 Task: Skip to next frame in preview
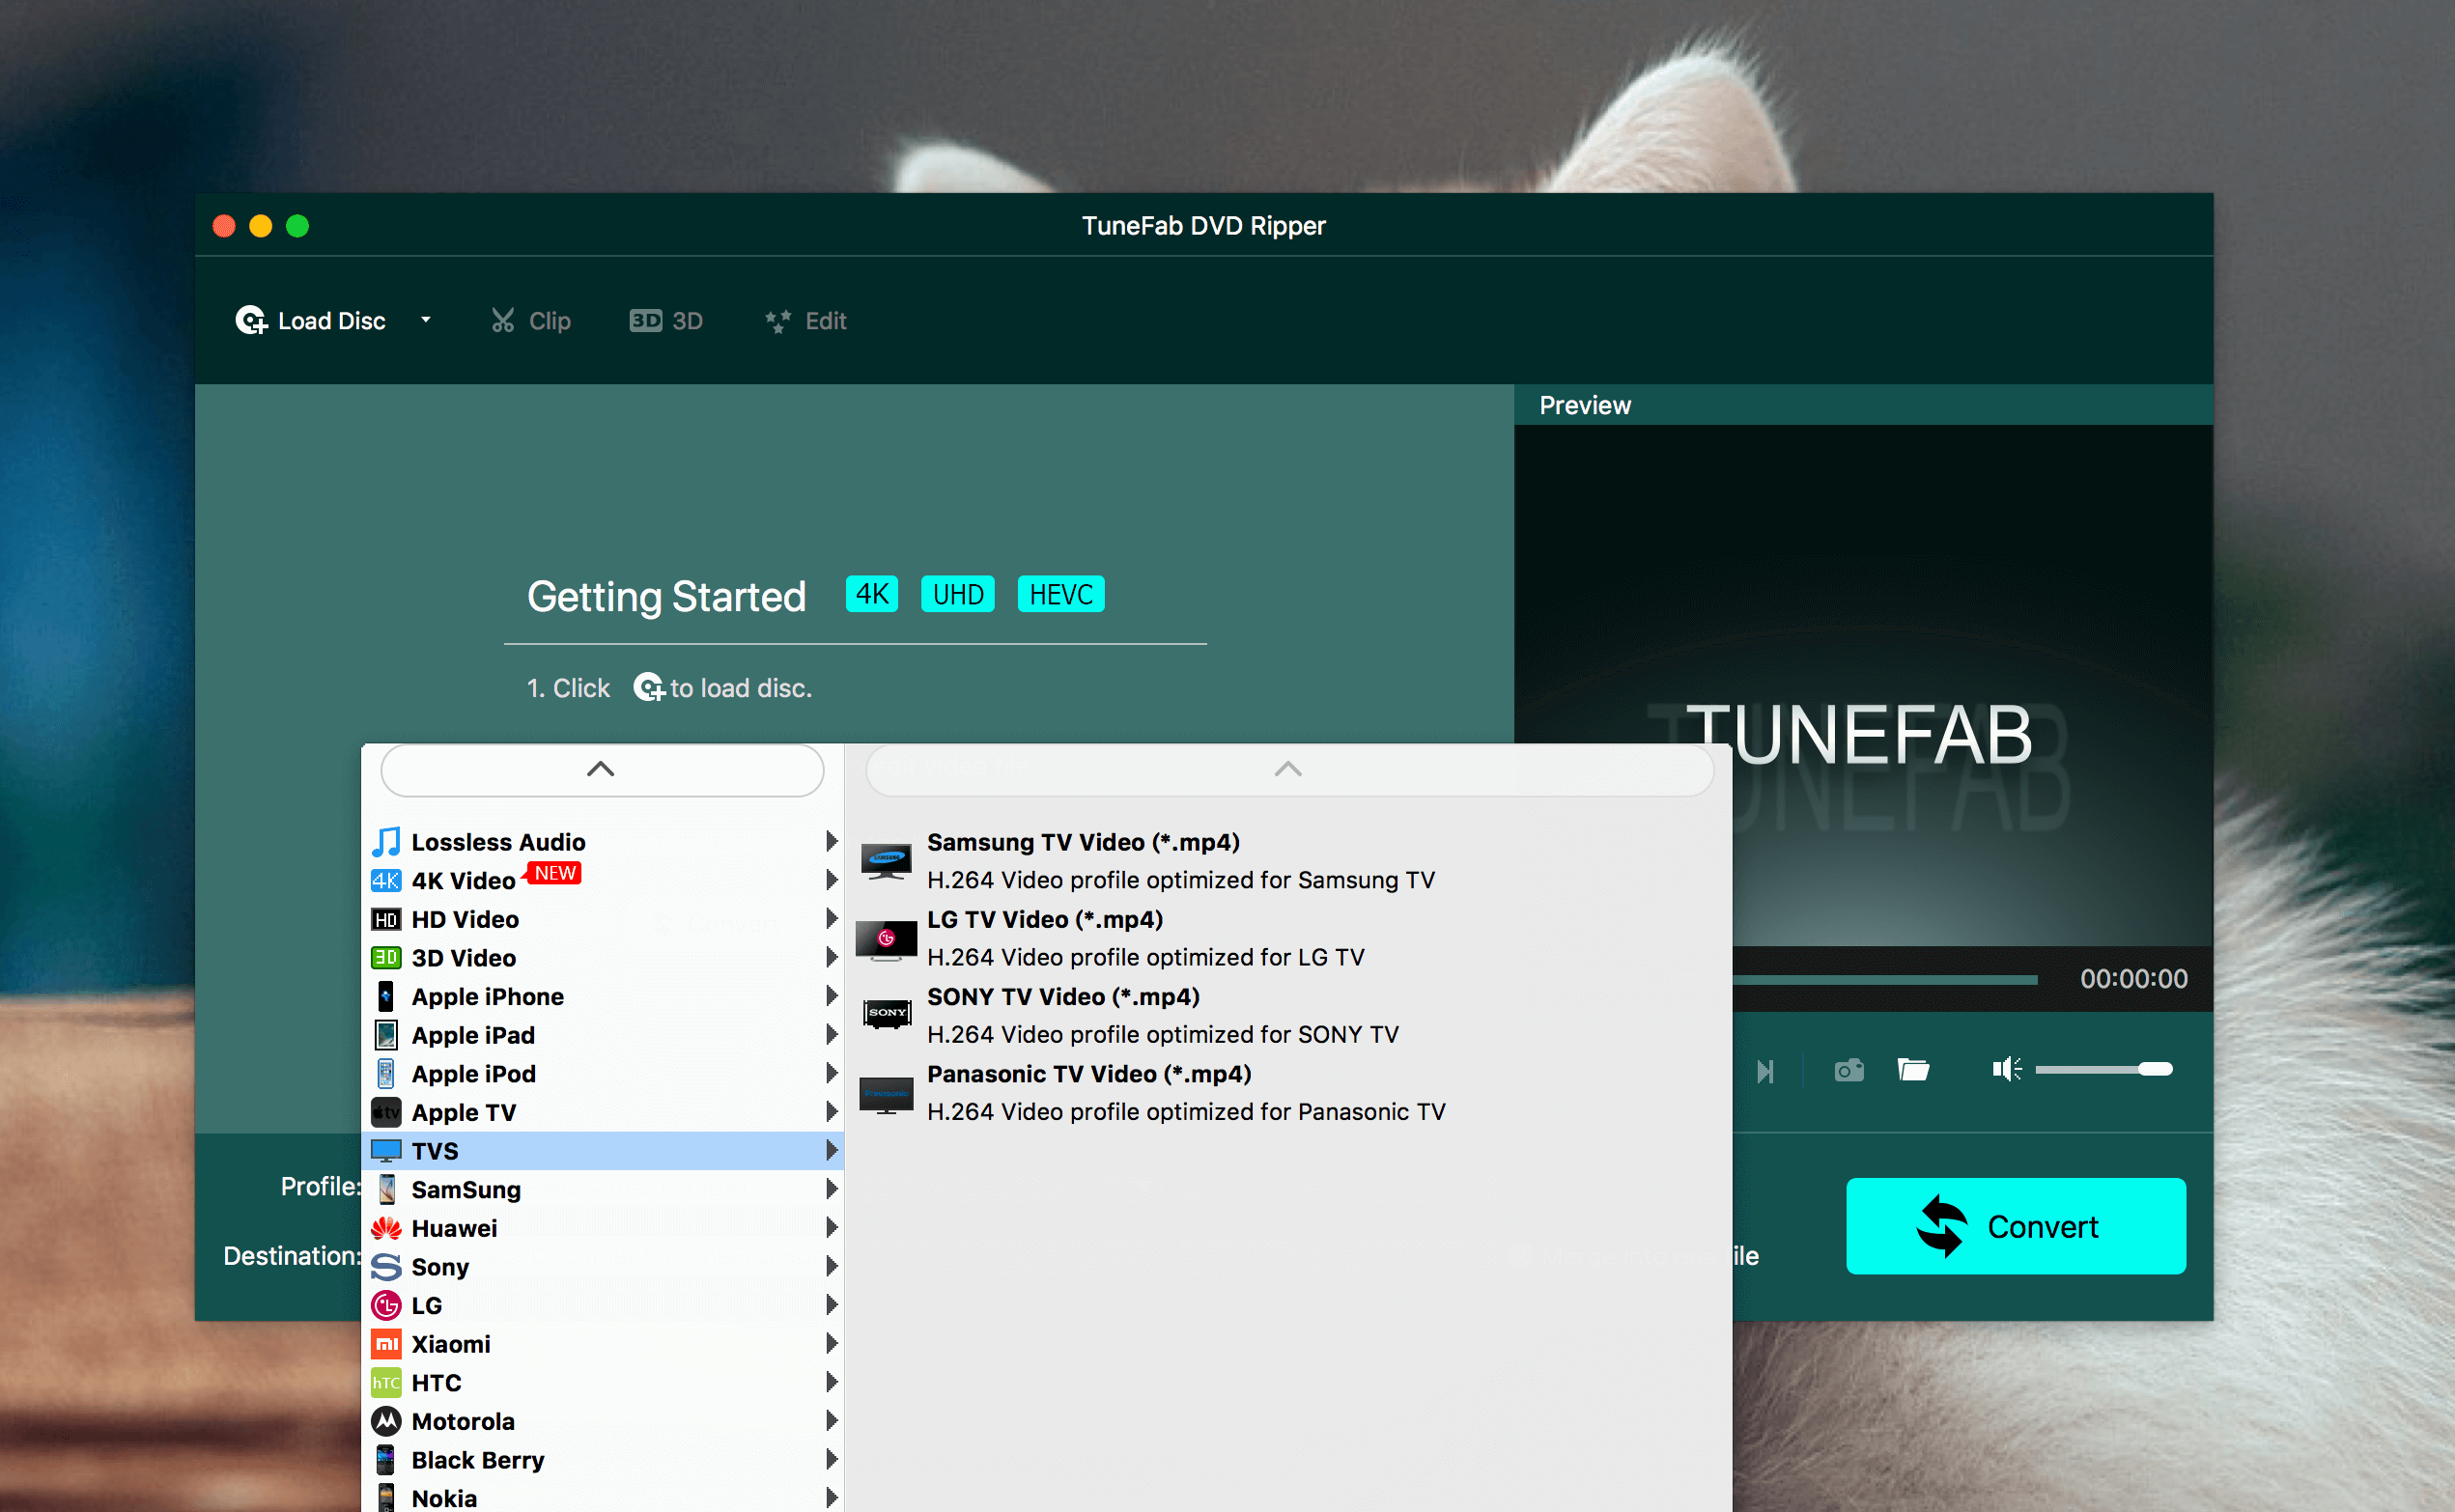[1765, 1071]
